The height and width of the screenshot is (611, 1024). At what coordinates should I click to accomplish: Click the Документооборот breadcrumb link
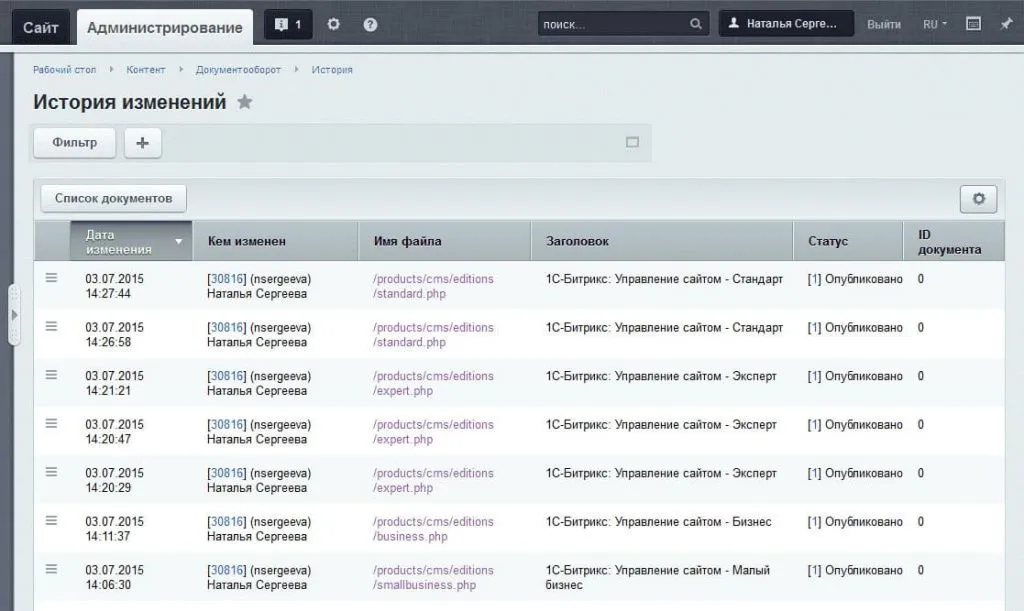[238, 70]
